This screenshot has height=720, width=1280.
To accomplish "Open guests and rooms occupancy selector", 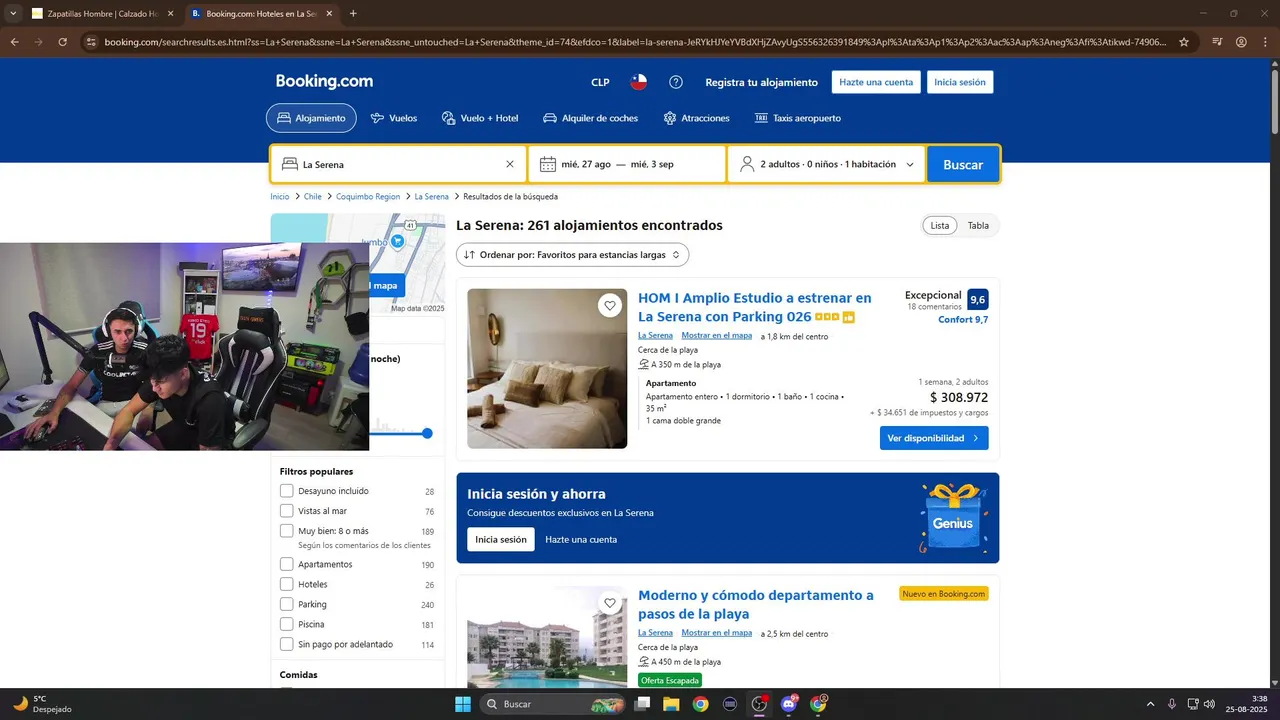I will (826, 164).
